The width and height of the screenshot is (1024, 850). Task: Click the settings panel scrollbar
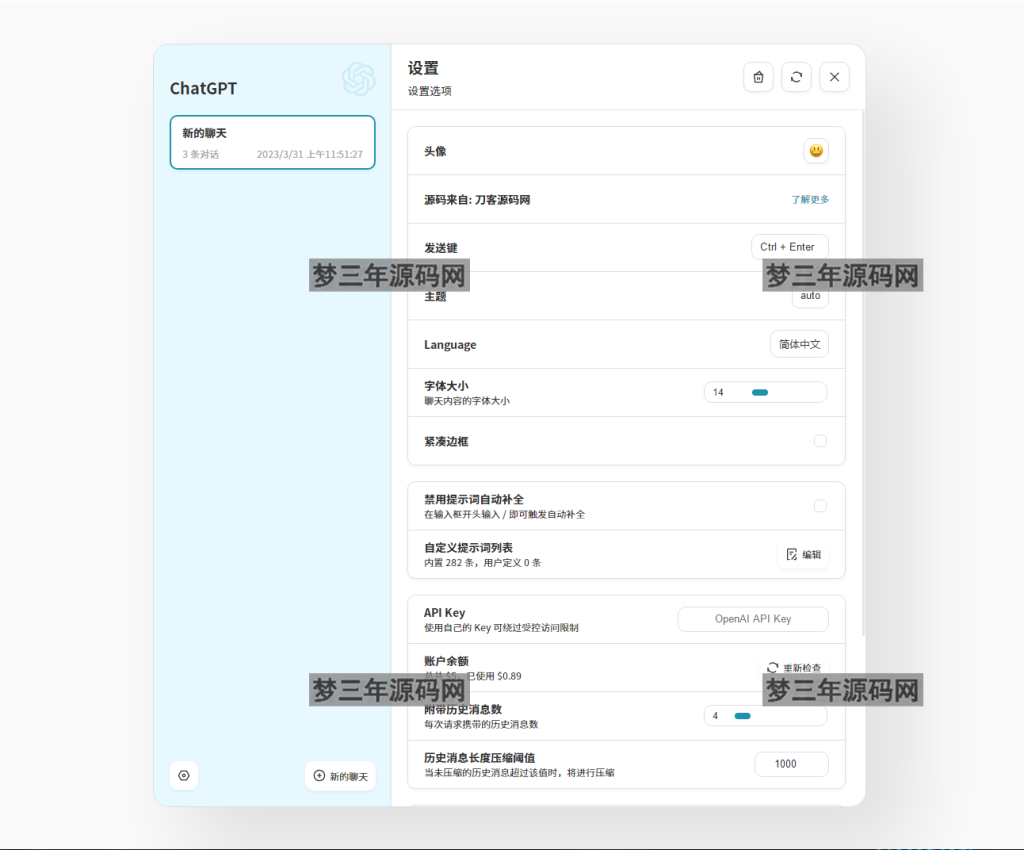863,372
